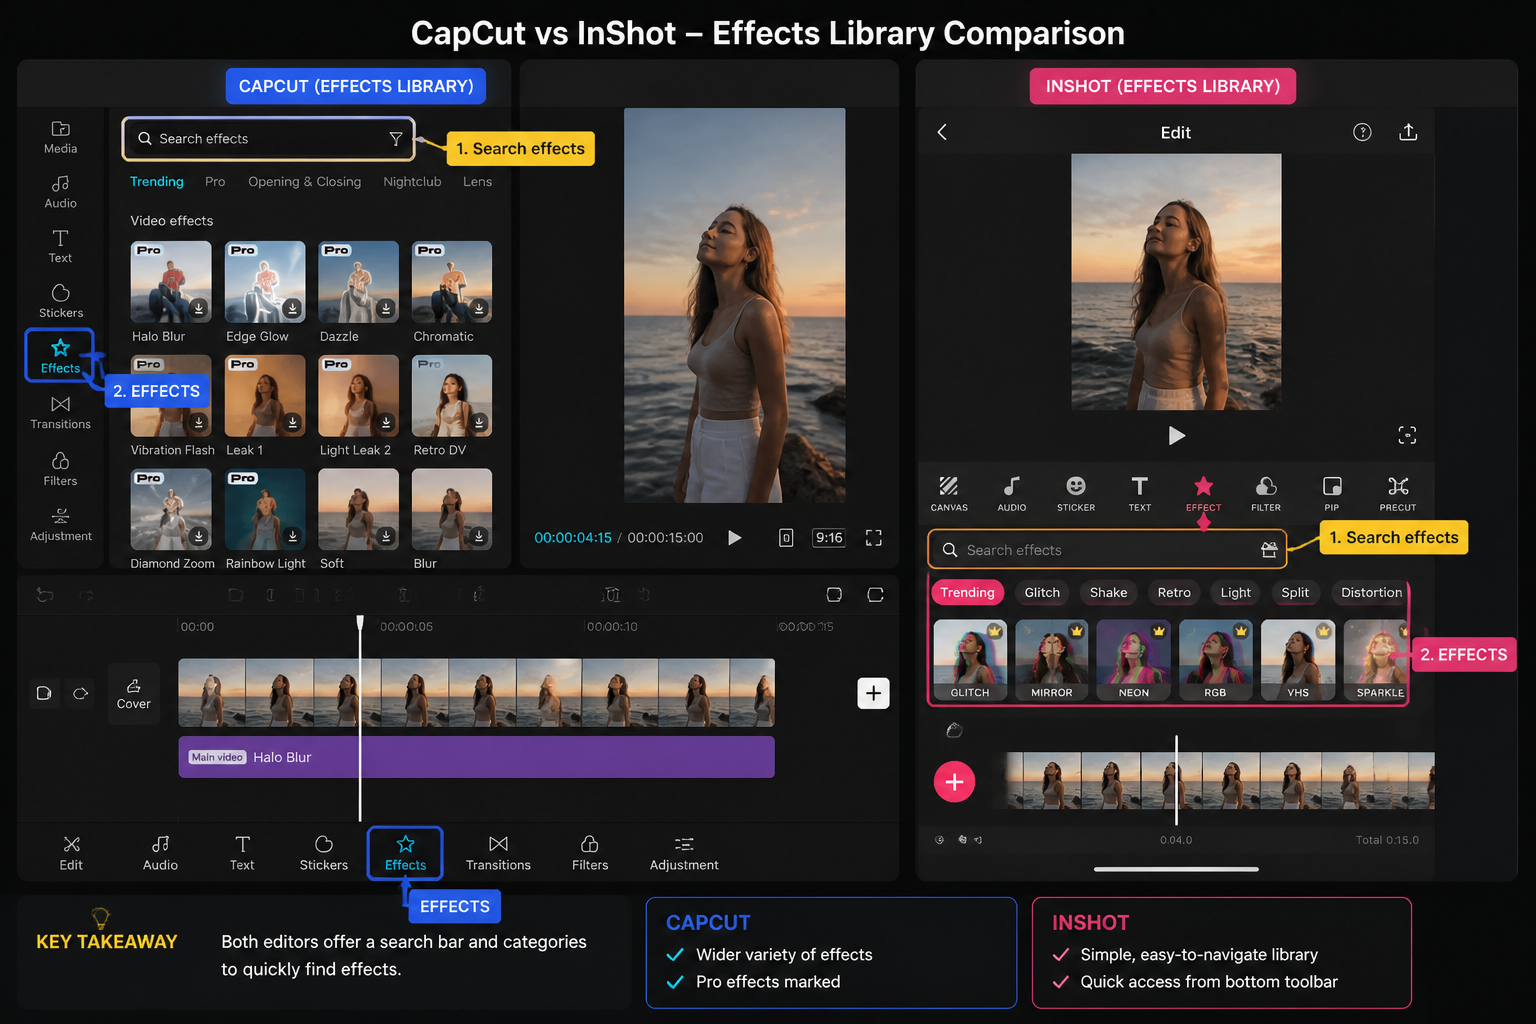The height and width of the screenshot is (1024, 1536).
Task: Select Audio in CapCut bottom toolbar
Action: click(x=160, y=854)
